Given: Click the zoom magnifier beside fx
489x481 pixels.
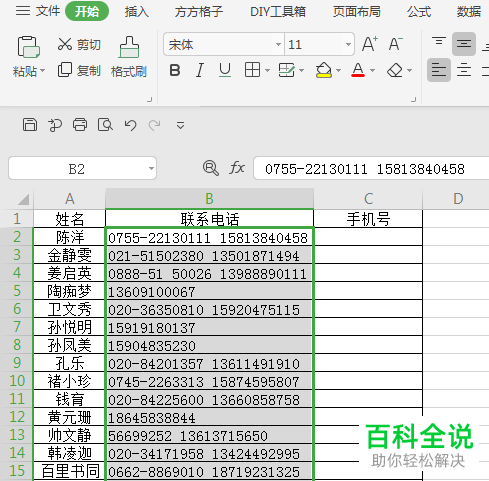Looking at the screenshot, I should tap(211, 168).
